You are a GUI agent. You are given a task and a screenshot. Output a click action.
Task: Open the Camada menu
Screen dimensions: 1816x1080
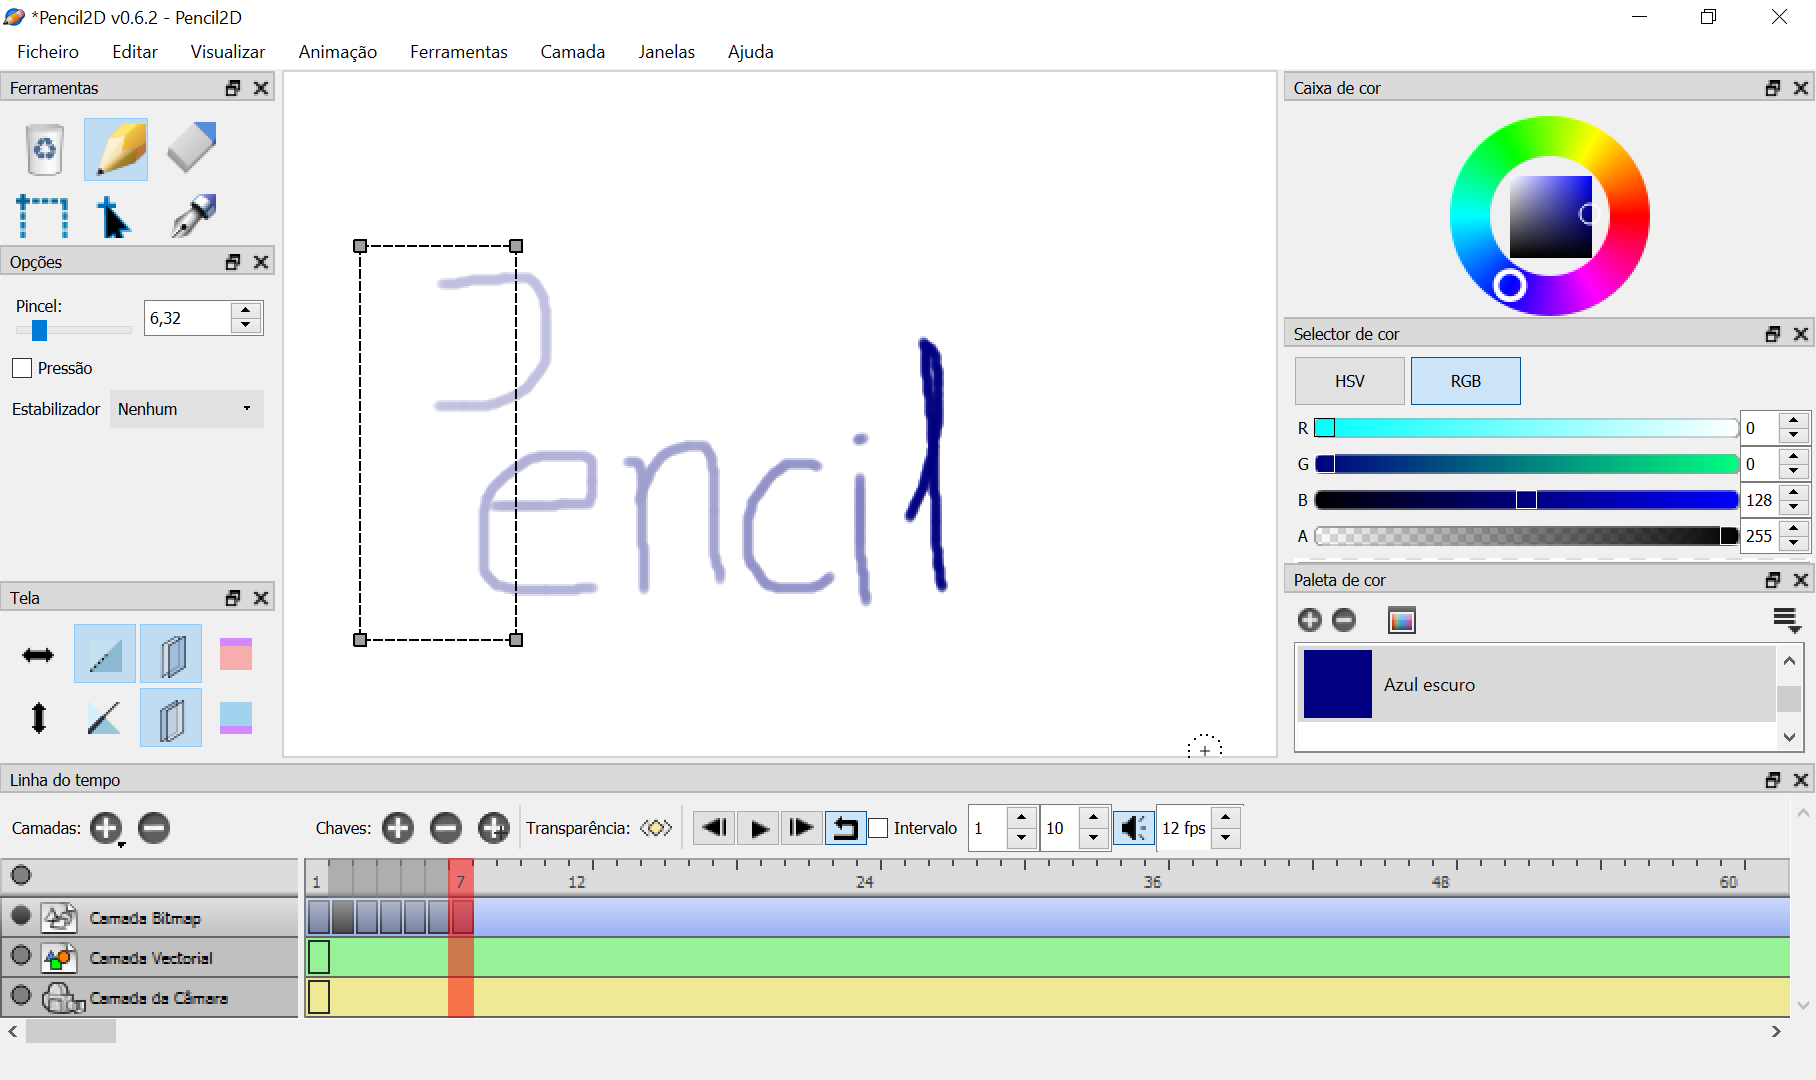(x=573, y=52)
